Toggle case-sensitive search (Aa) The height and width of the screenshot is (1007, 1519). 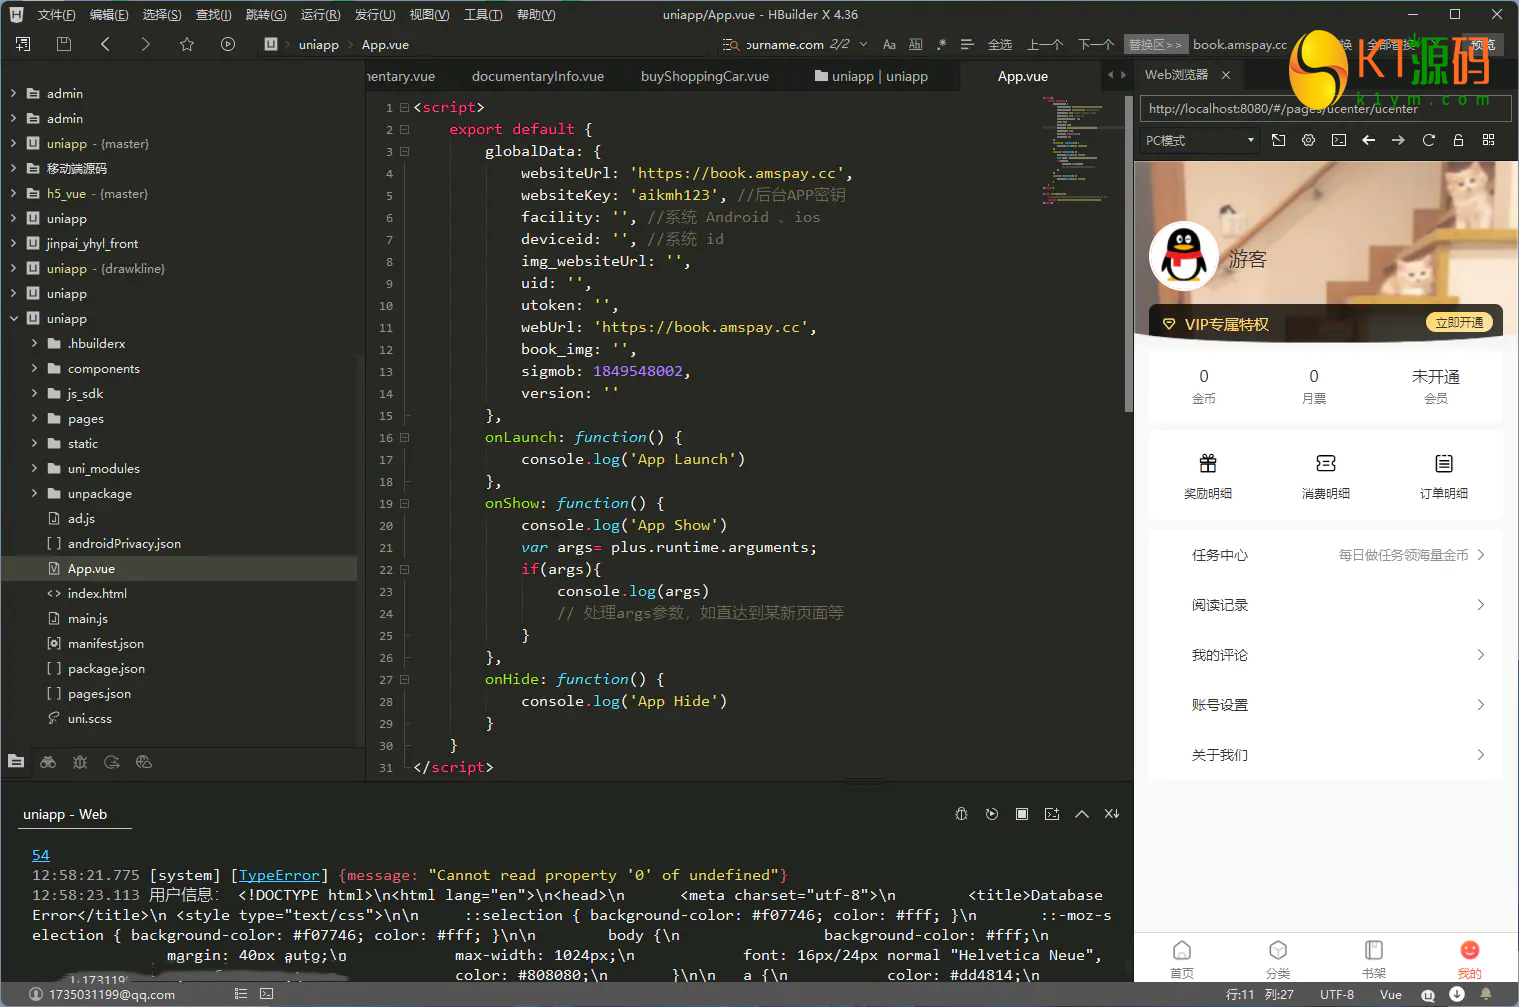point(889,44)
